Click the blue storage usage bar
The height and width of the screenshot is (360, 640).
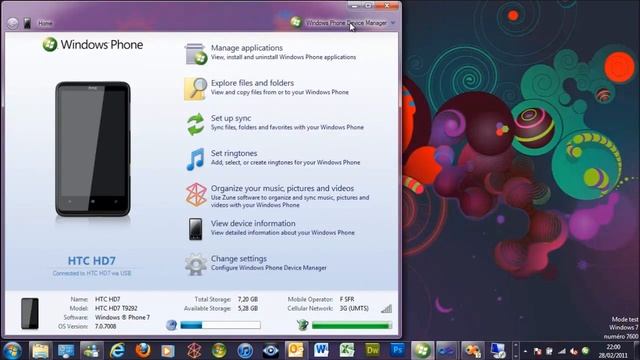tap(220, 325)
